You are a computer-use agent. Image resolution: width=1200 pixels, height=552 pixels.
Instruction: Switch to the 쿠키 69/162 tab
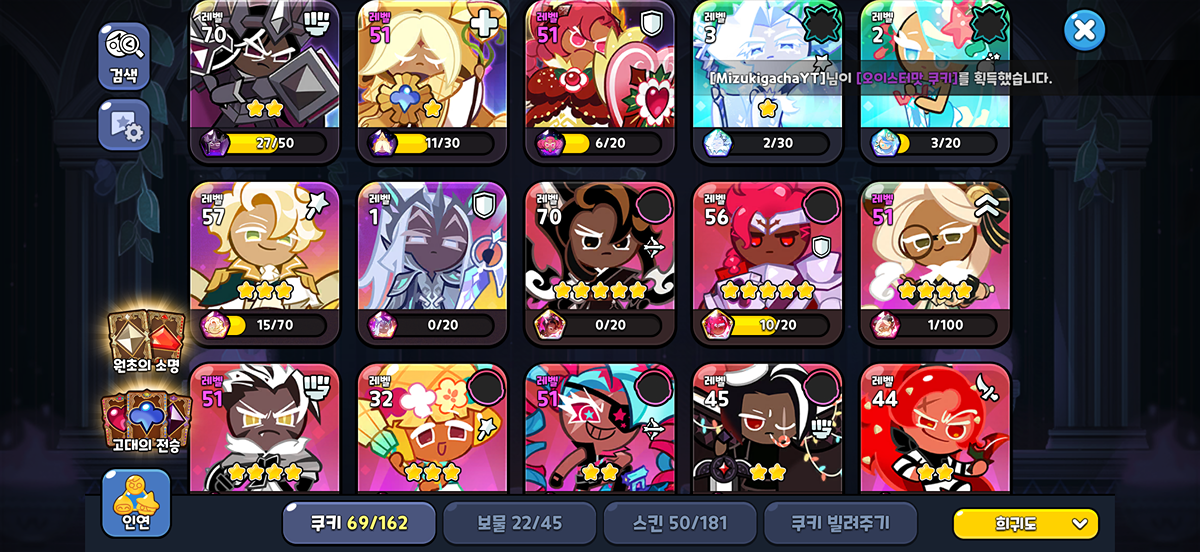click(359, 523)
